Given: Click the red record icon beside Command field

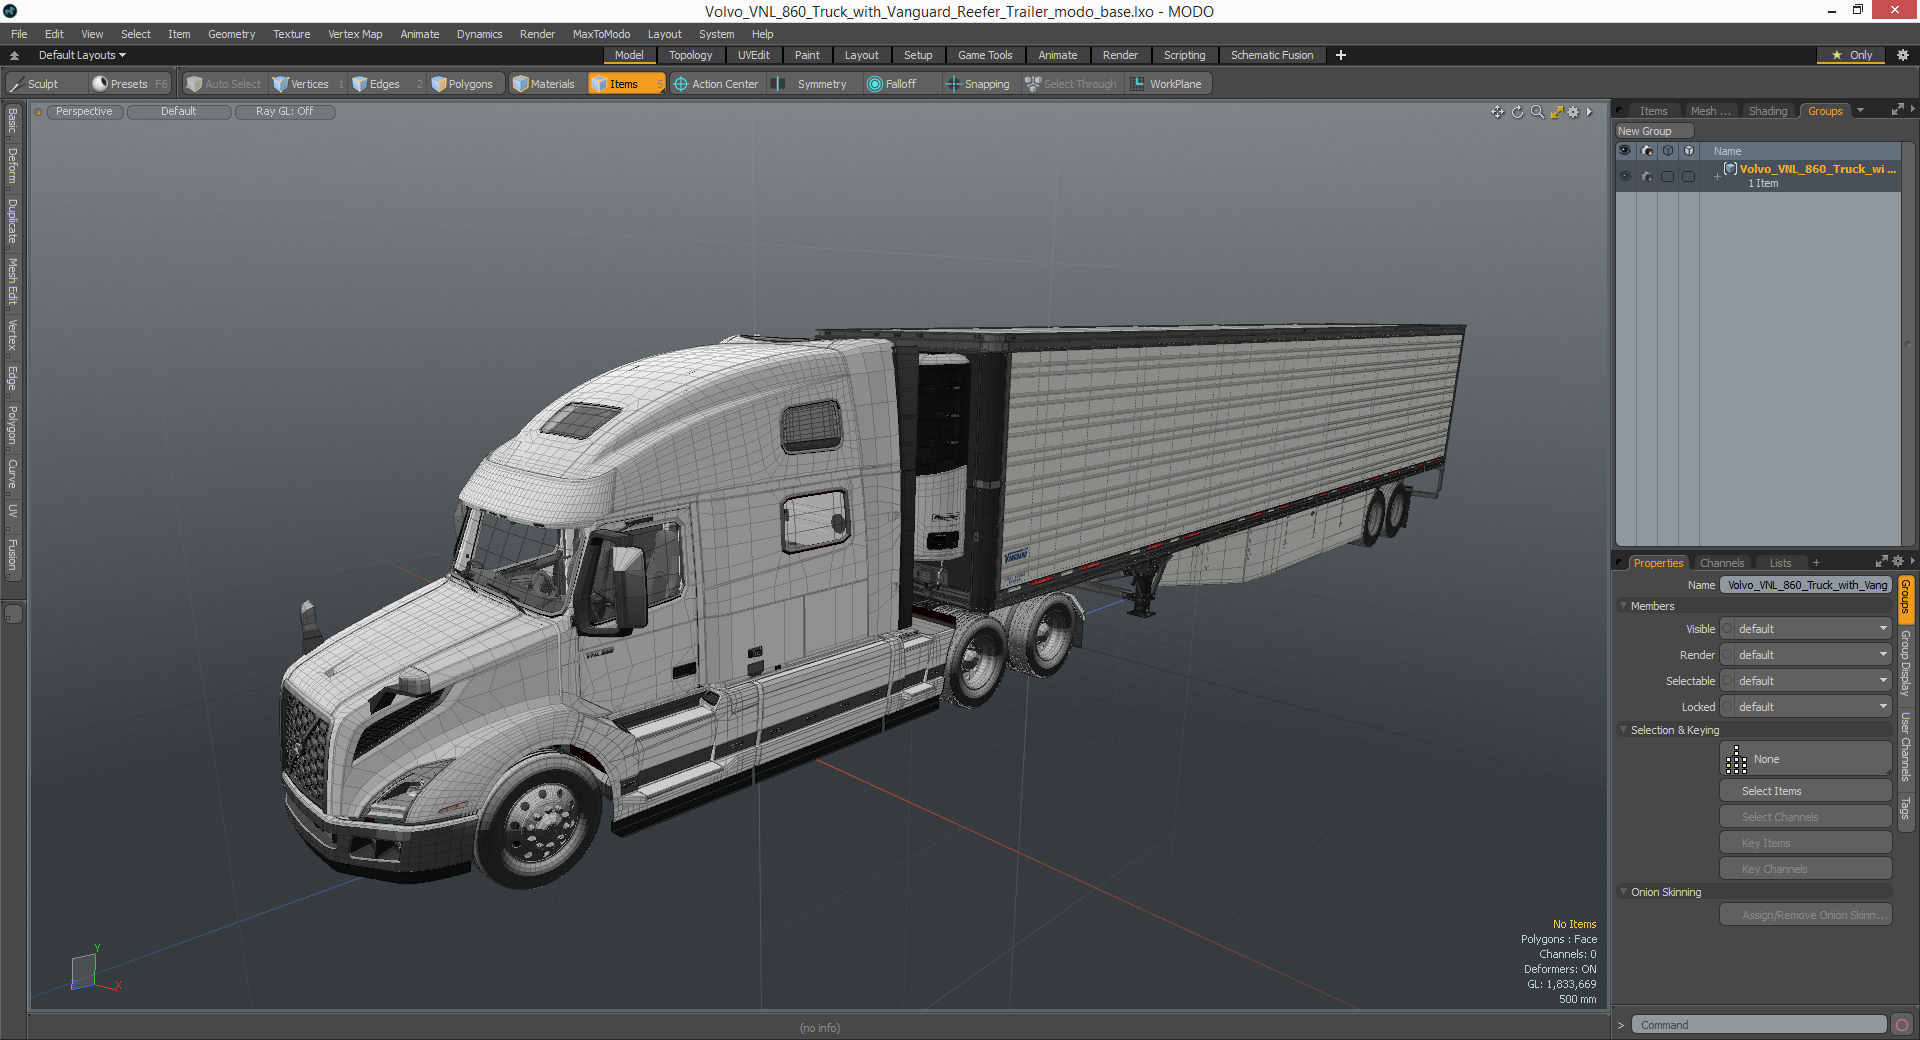Looking at the screenshot, I should click(1902, 1025).
